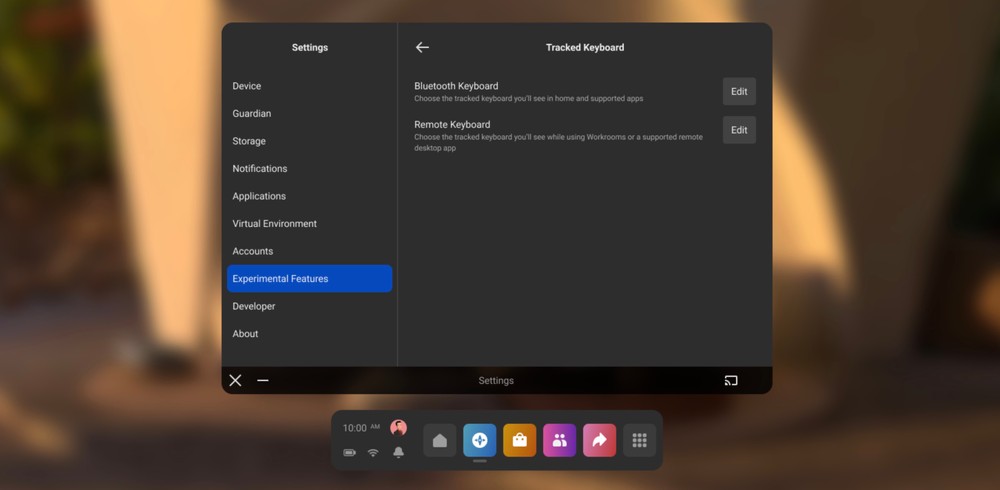
Task: Edit the Bluetooth Keyboard setting
Action: (x=739, y=91)
